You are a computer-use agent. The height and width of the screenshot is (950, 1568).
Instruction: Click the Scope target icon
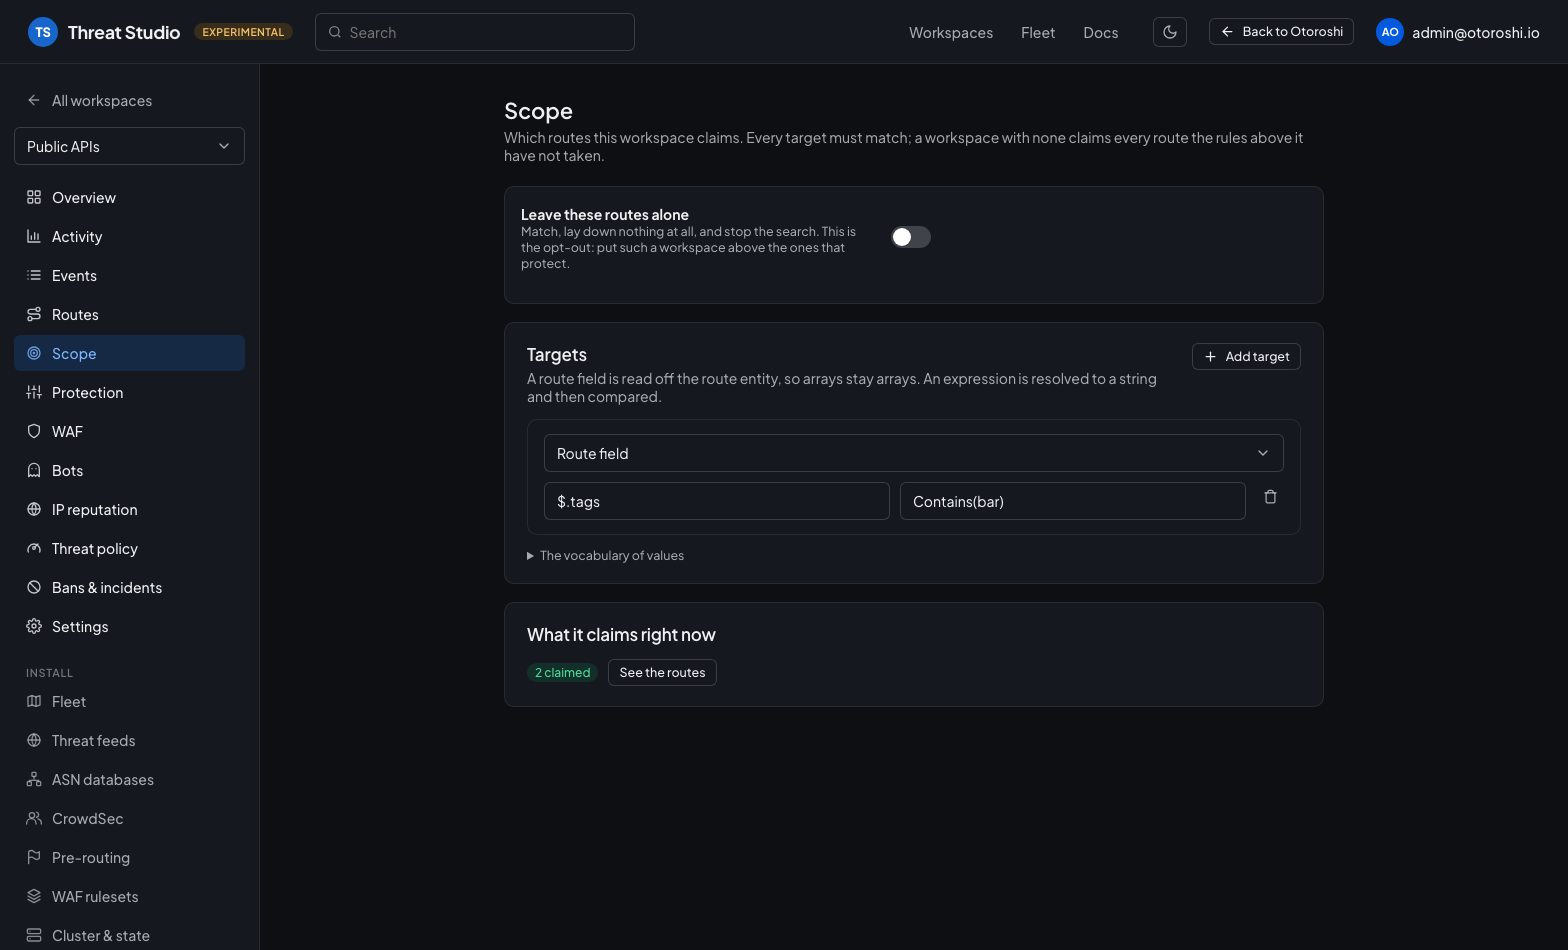point(34,353)
